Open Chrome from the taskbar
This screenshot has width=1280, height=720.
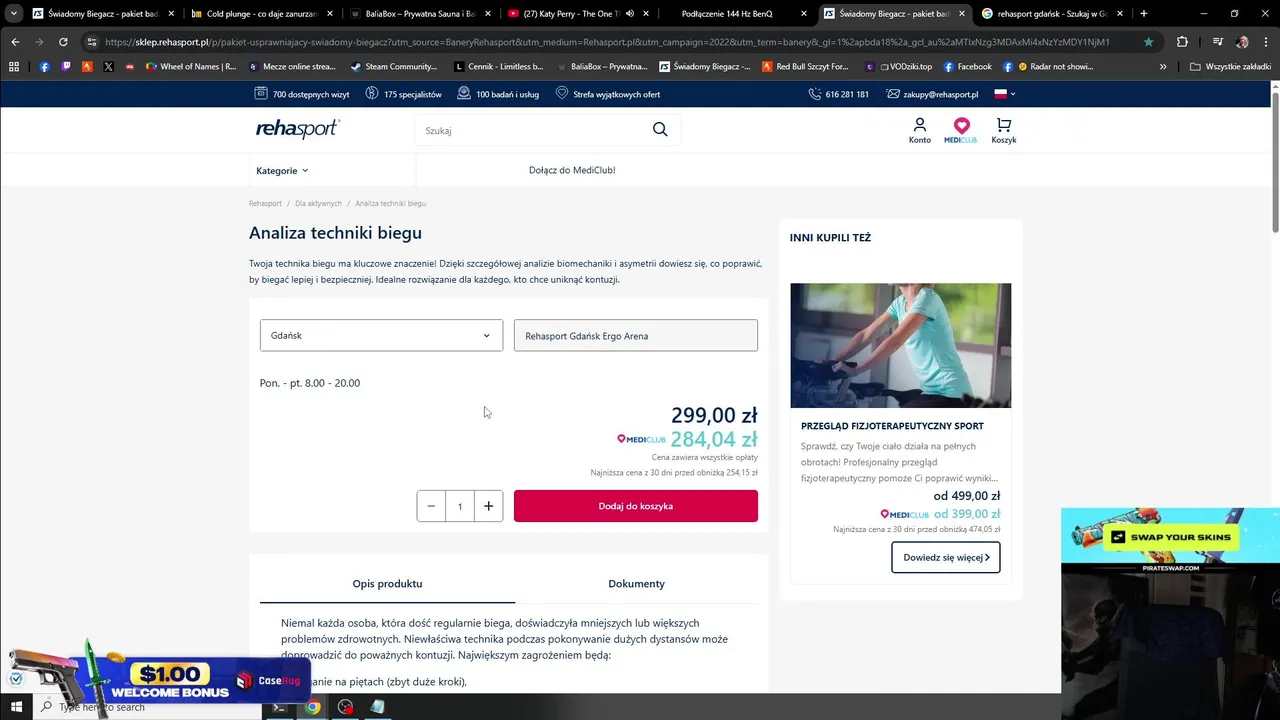click(x=313, y=707)
